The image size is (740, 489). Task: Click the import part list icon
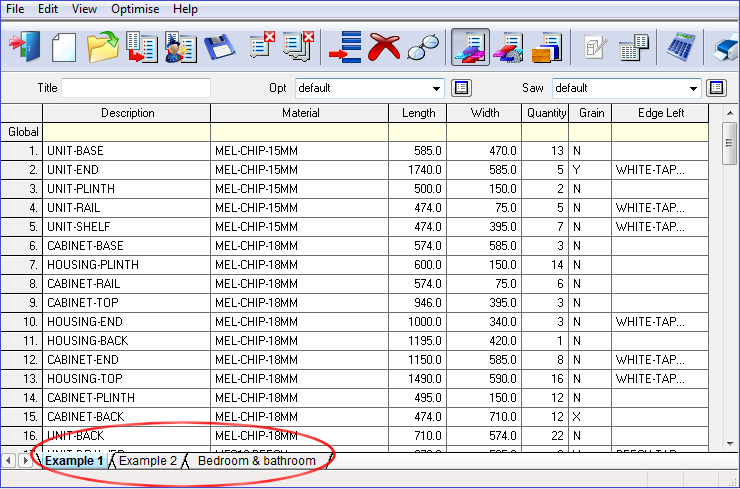pos(142,47)
